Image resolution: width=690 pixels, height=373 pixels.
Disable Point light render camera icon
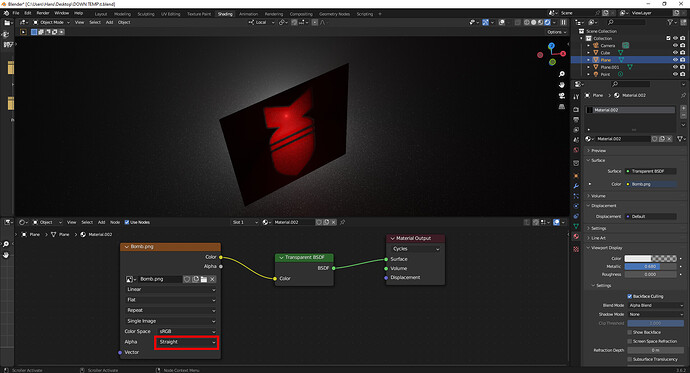click(x=683, y=74)
